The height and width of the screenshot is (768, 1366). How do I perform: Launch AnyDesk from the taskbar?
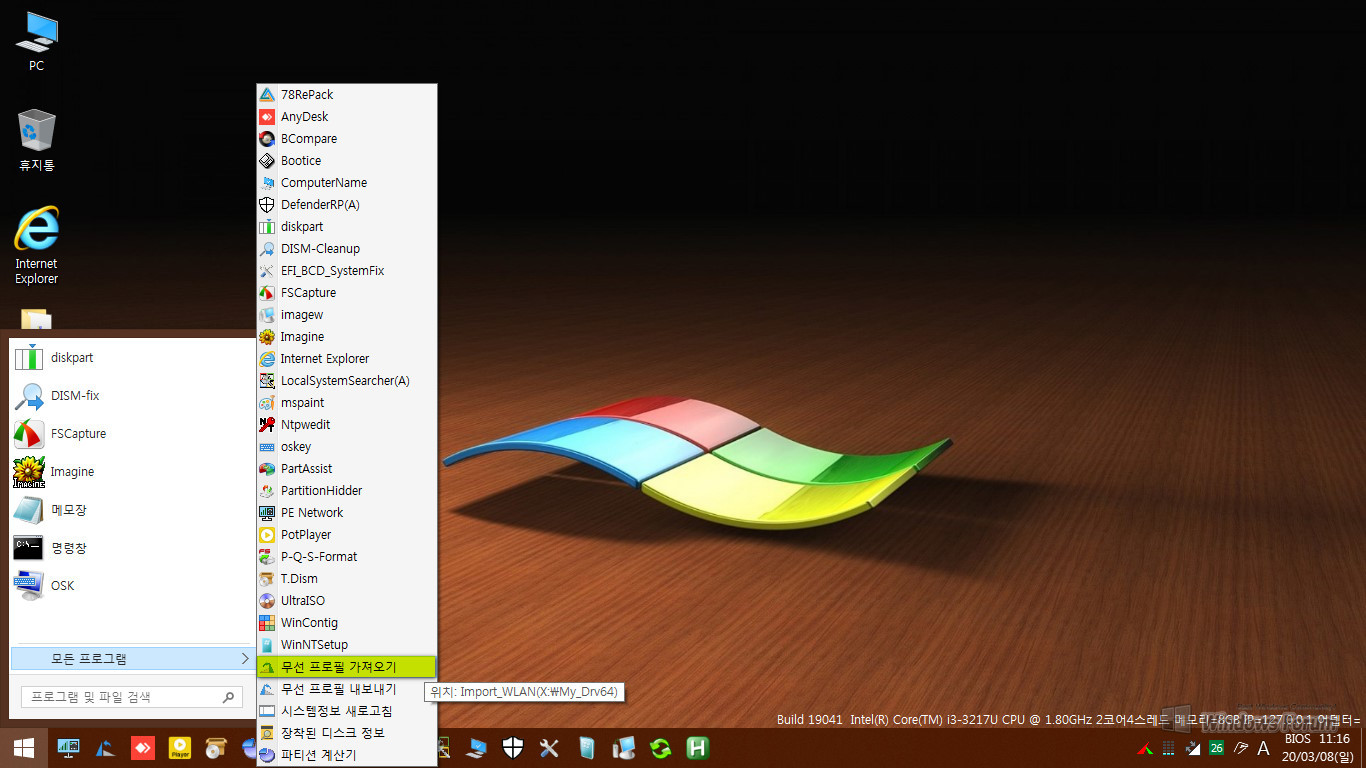coord(143,748)
